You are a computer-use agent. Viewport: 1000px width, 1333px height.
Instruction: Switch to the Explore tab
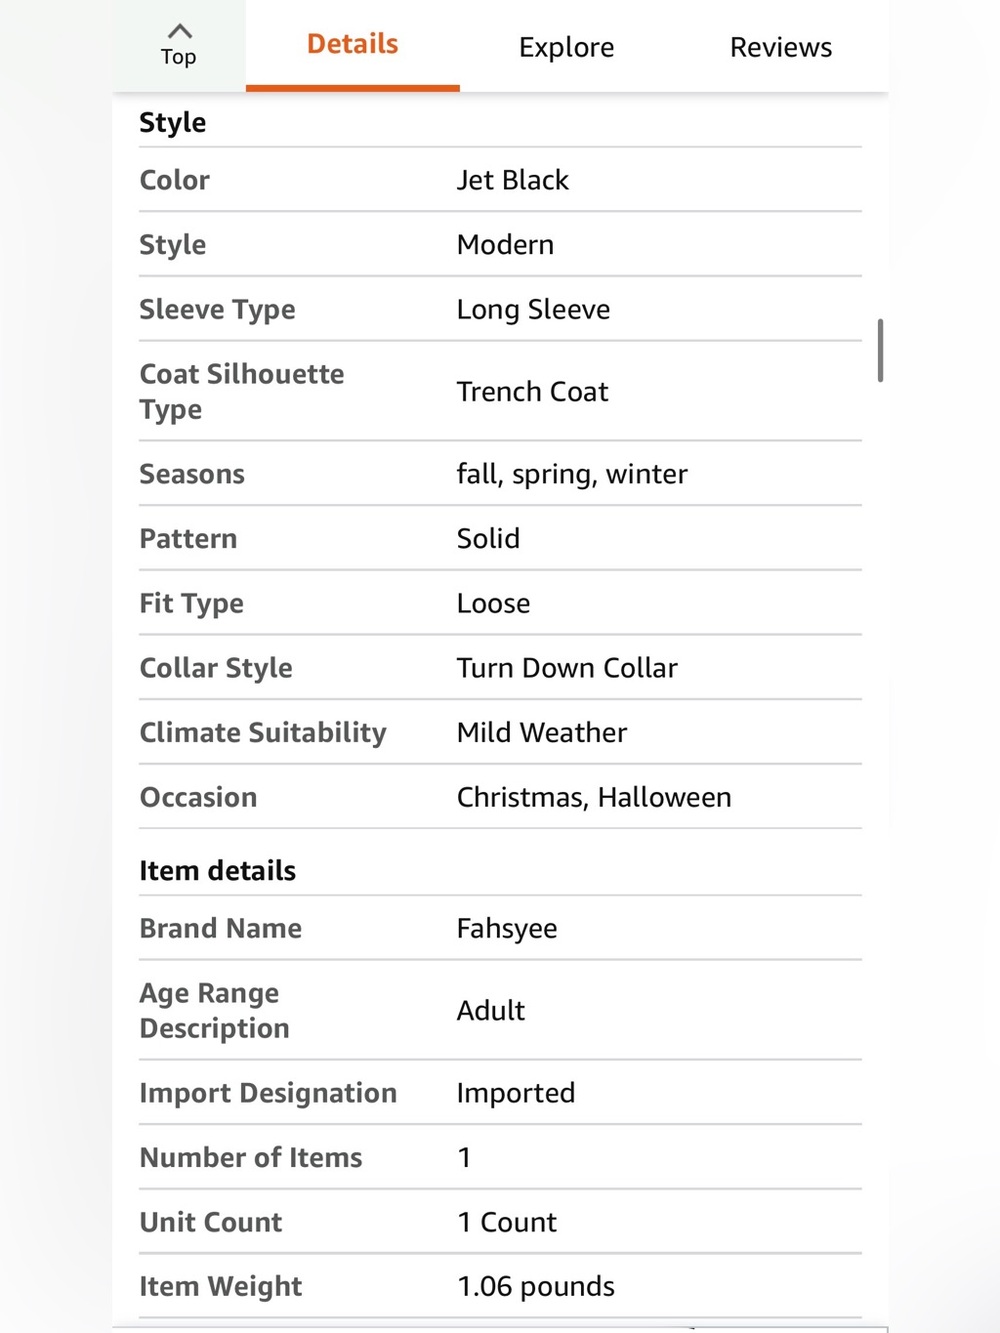[566, 47]
